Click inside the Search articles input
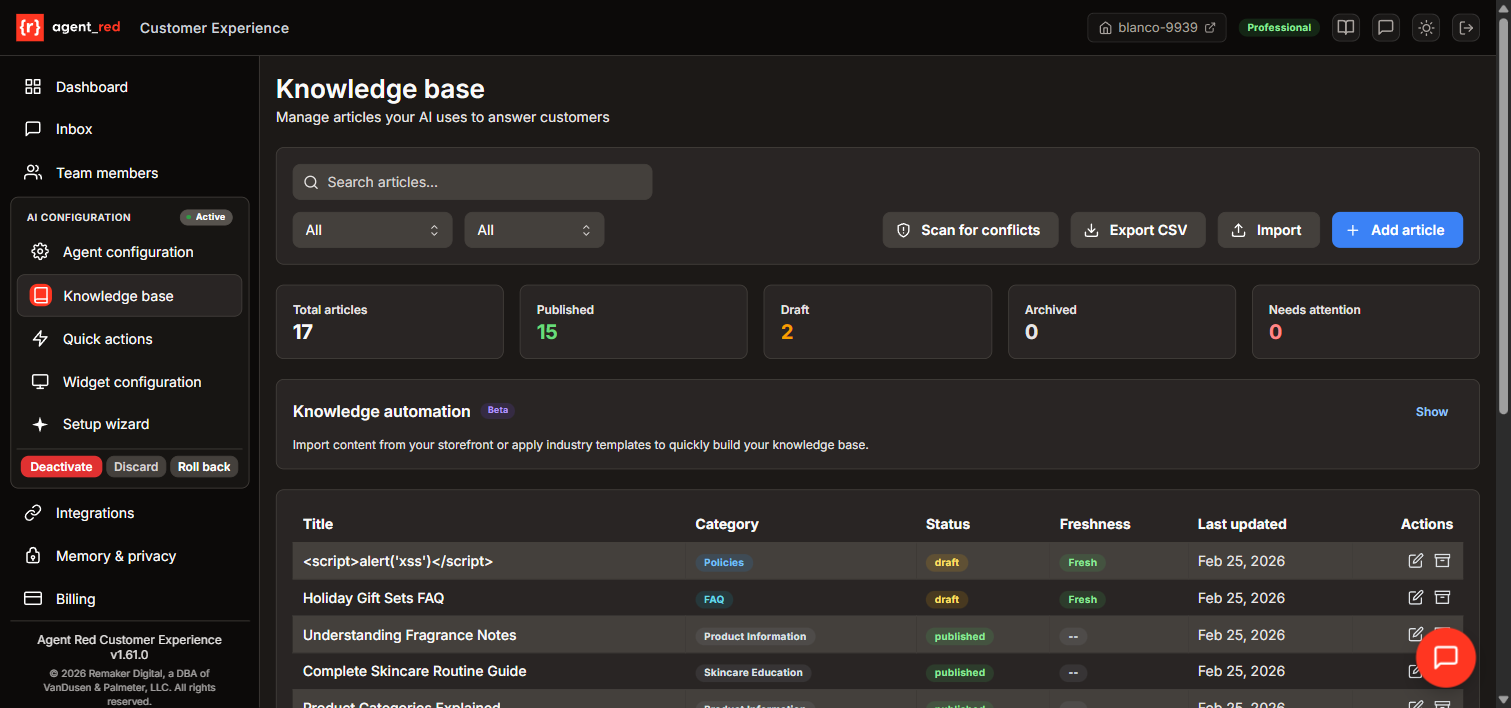1511x708 pixels. tap(470, 181)
